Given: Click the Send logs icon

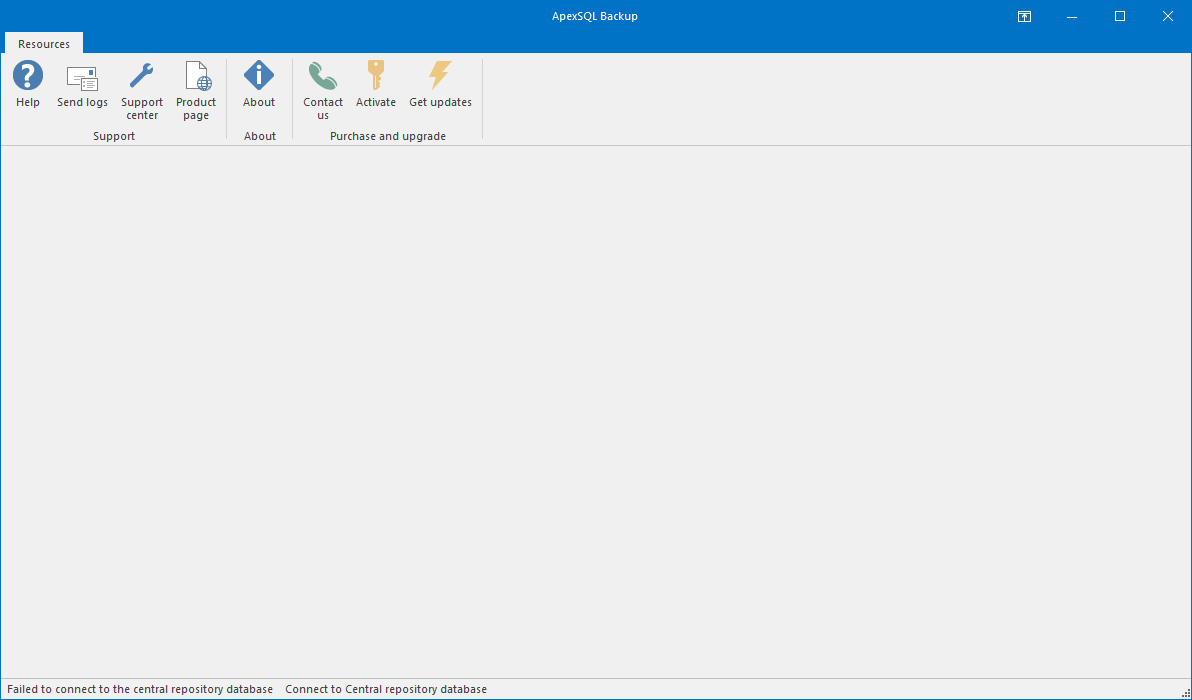Looking at the screenshot, I should point(82,78).
